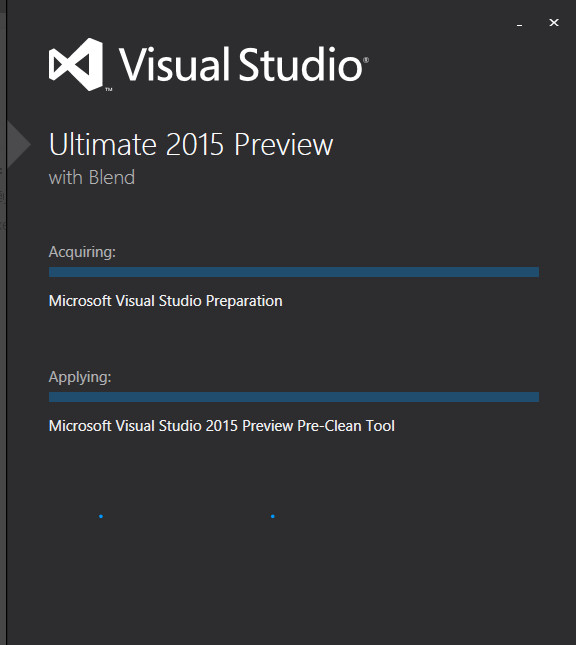Image resolution: width=576 pixels, height=645 pixels.
Task: Select the word Ultimate in the edition heading
Action: 103,144
